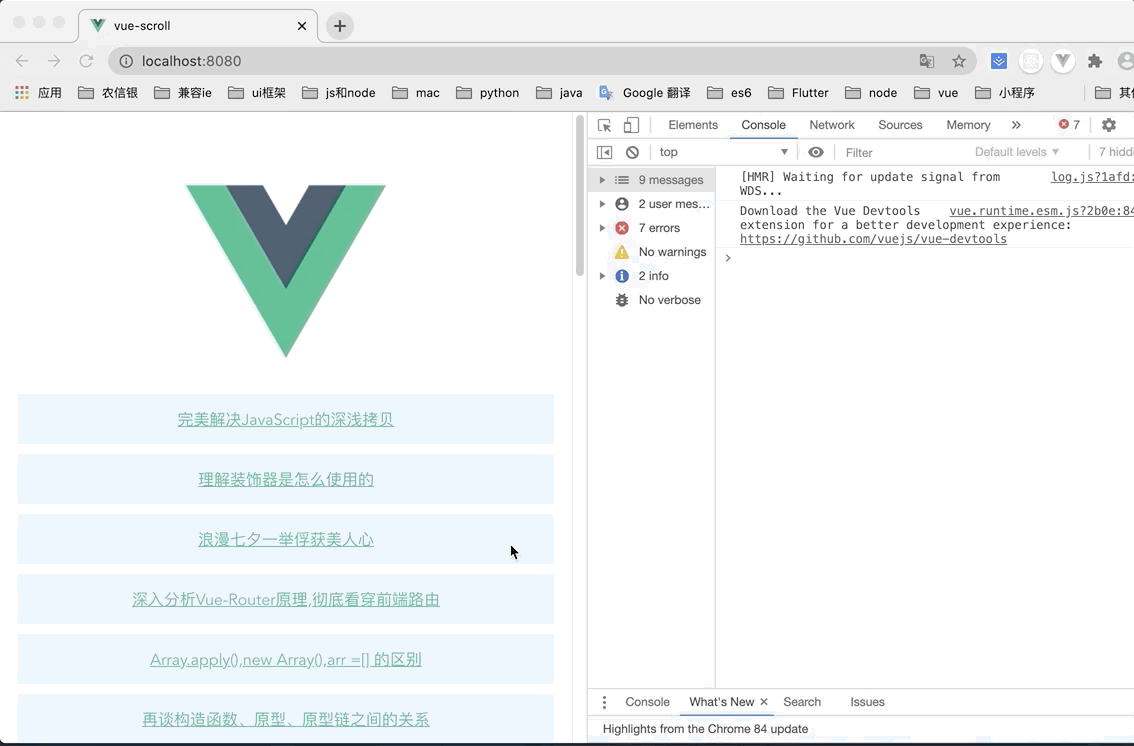Open source link vue.runtime.esm.js in console
1134x746 pixels.
[x=1041, y=211]
